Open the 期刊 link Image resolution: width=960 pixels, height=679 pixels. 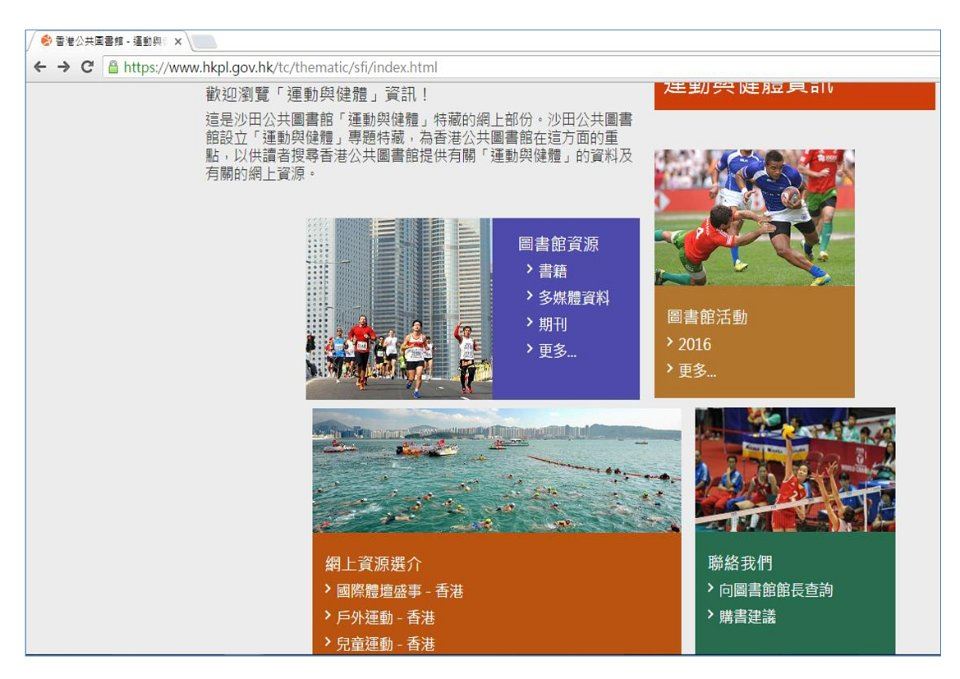(552, 324)
